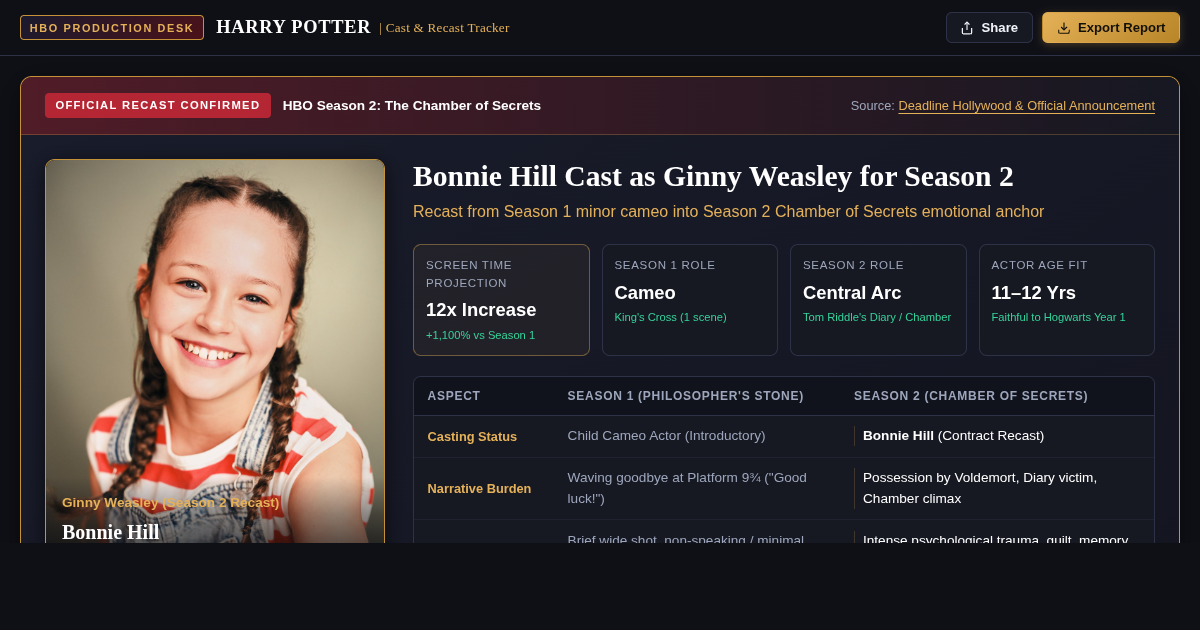Click the Bonnie Hill name under the photo
1200x630 pixels.
pos(110,532)
